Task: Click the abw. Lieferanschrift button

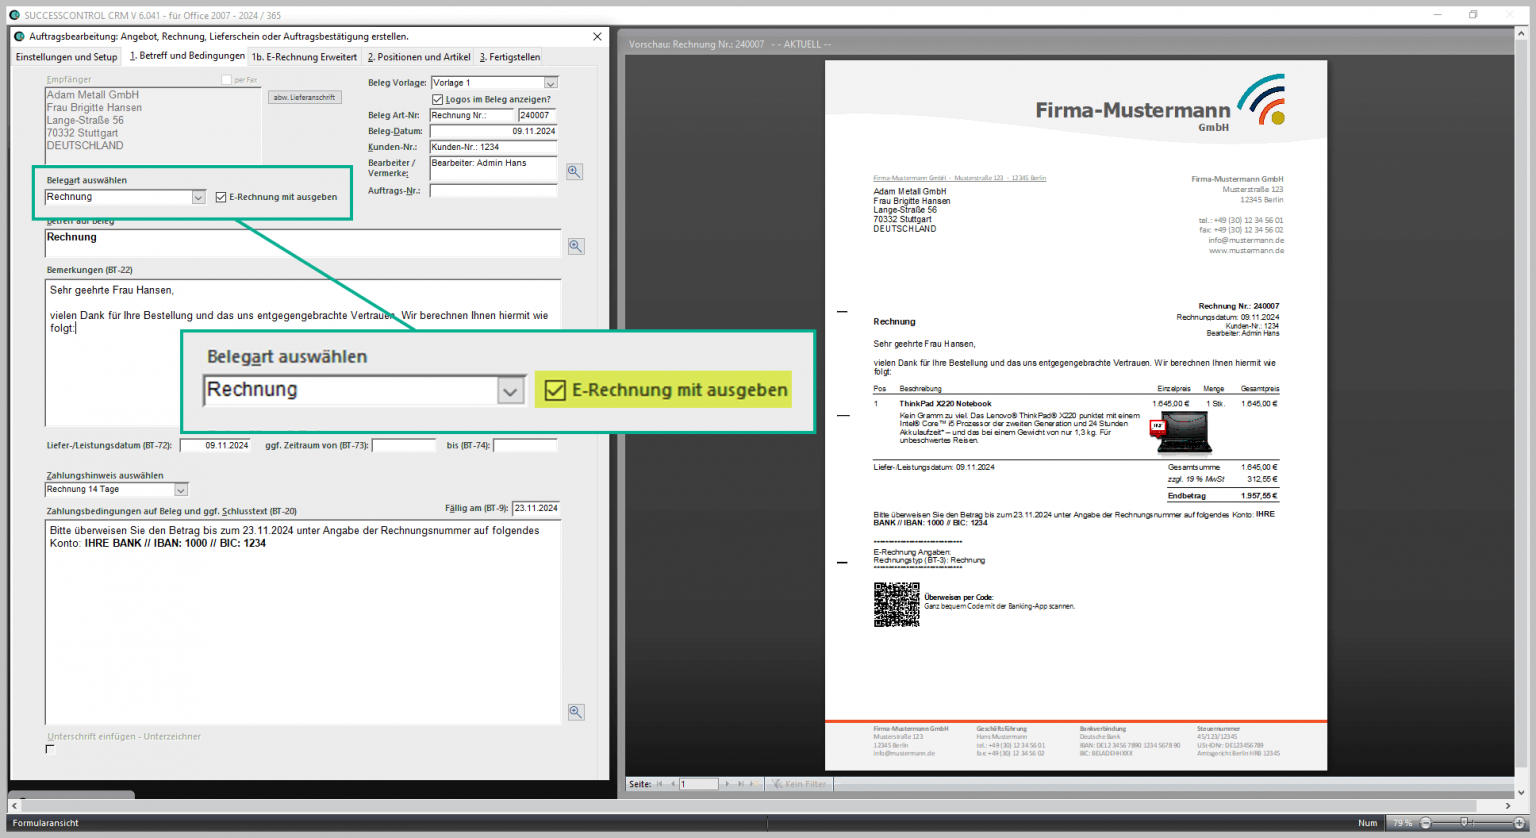Action: click(304, 96)
